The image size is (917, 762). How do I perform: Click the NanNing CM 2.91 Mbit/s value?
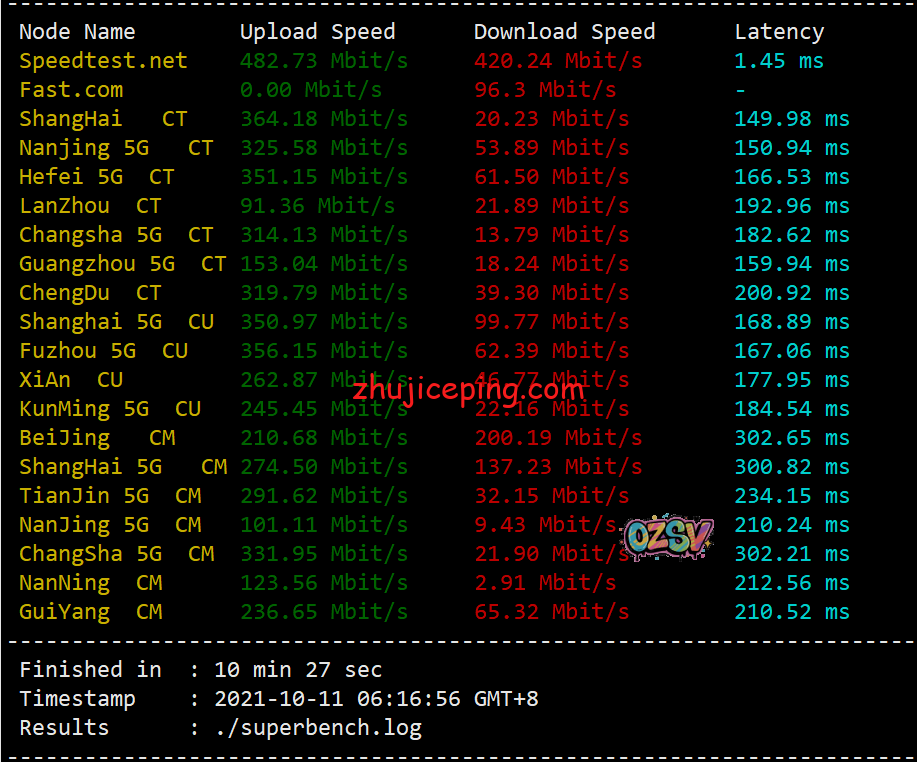click(545, 583)
